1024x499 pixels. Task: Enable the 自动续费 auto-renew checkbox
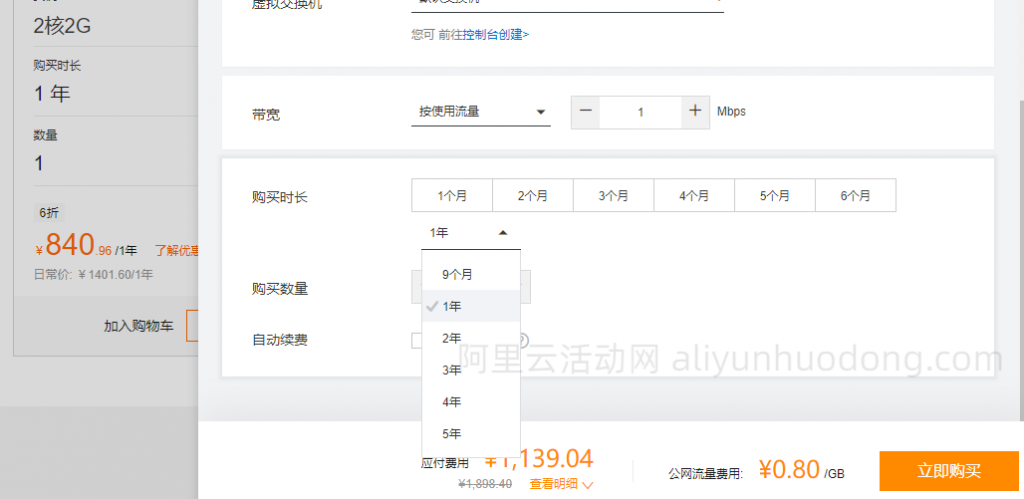pos(417,341)
